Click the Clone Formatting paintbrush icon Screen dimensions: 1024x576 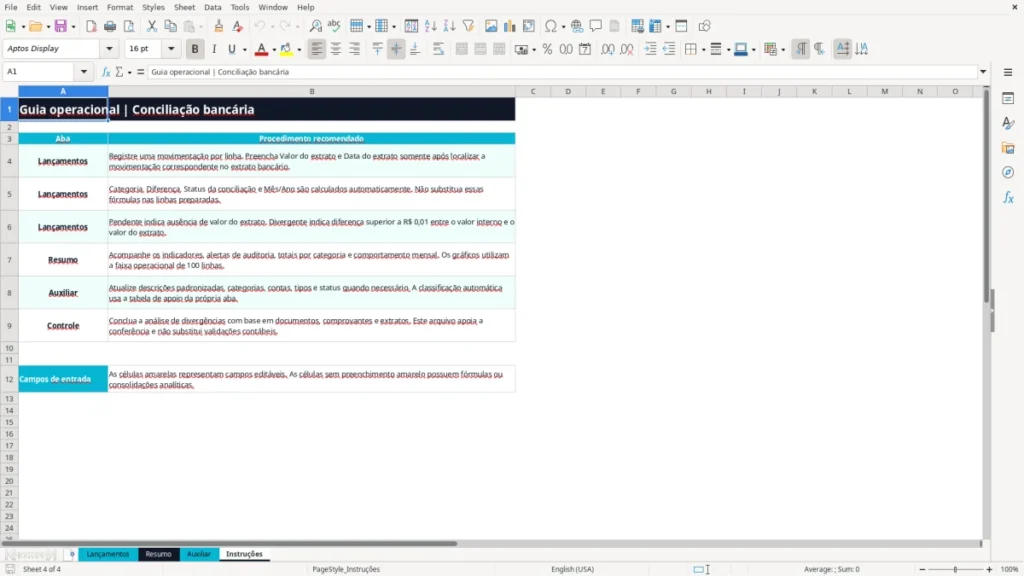(x=218, y=26)
